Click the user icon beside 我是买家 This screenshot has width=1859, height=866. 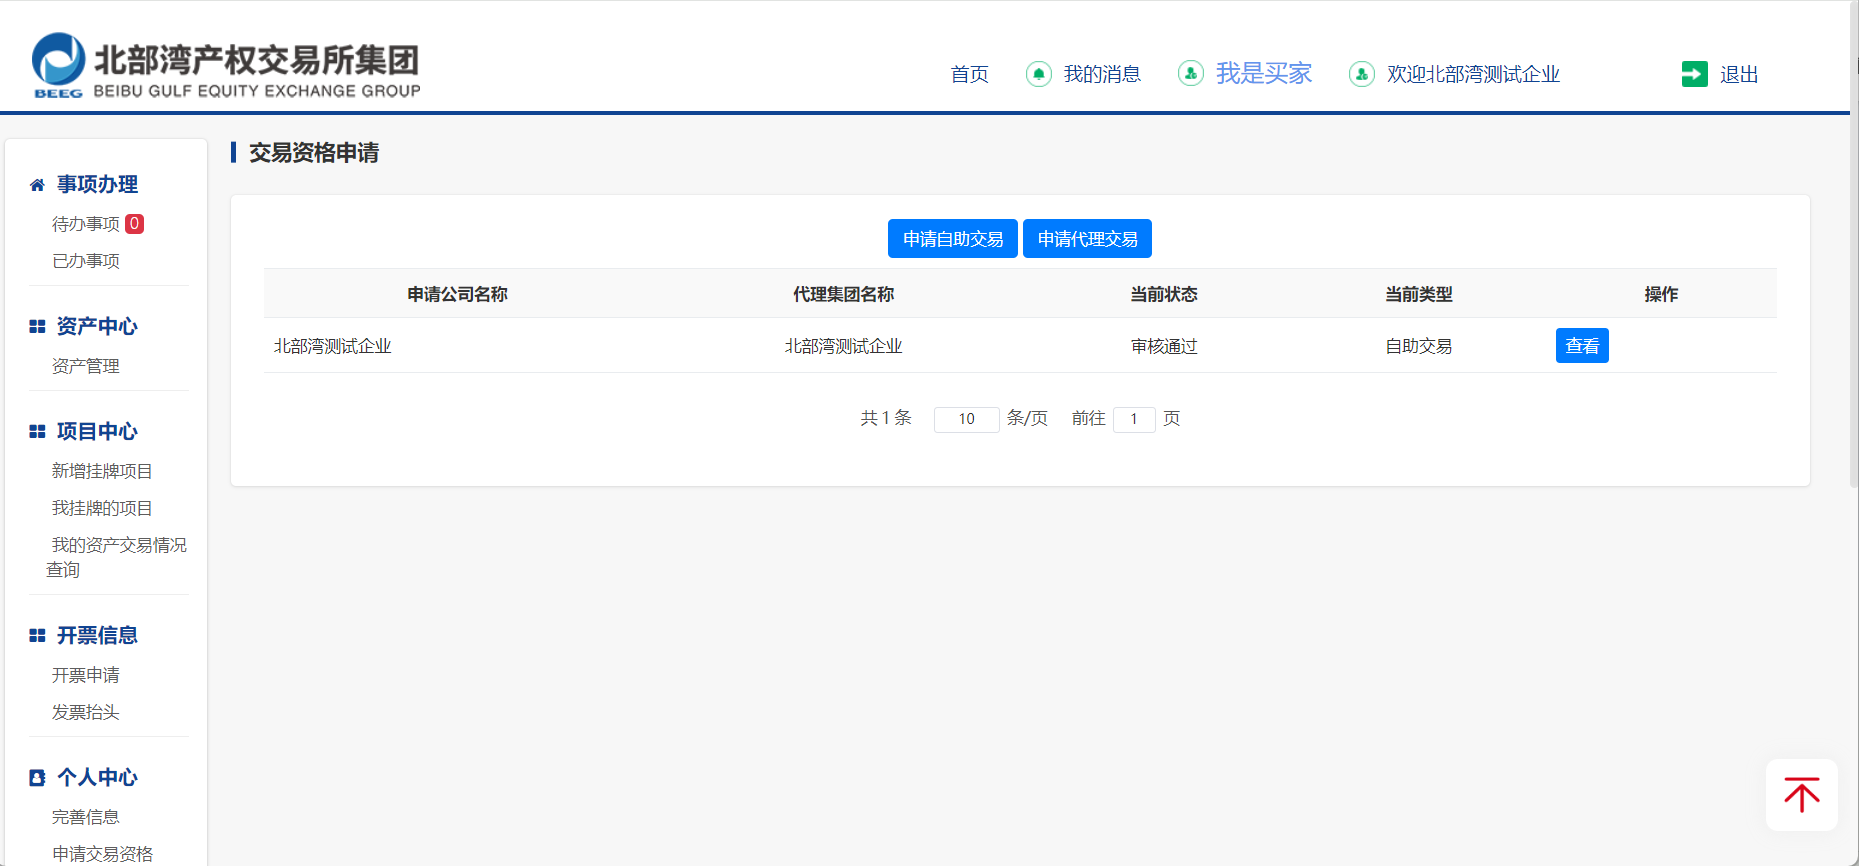point(1191,73)
